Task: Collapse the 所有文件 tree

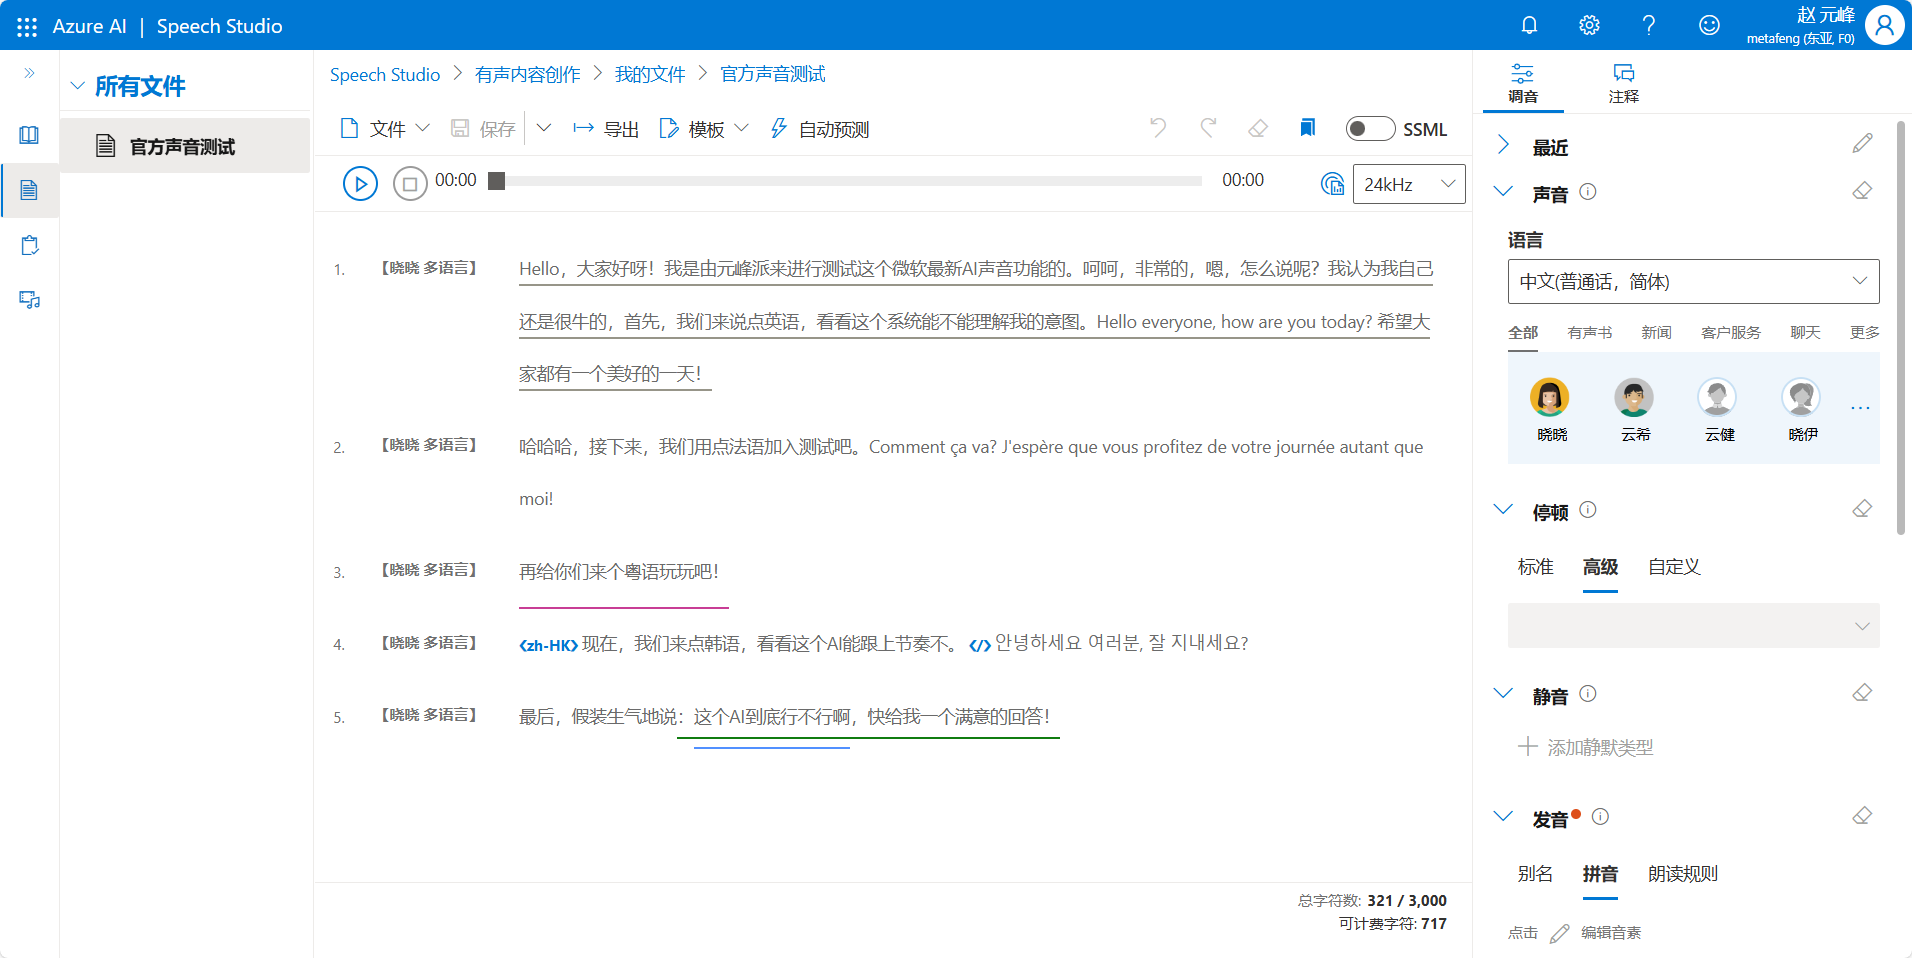Action: (x=77, y=86)
